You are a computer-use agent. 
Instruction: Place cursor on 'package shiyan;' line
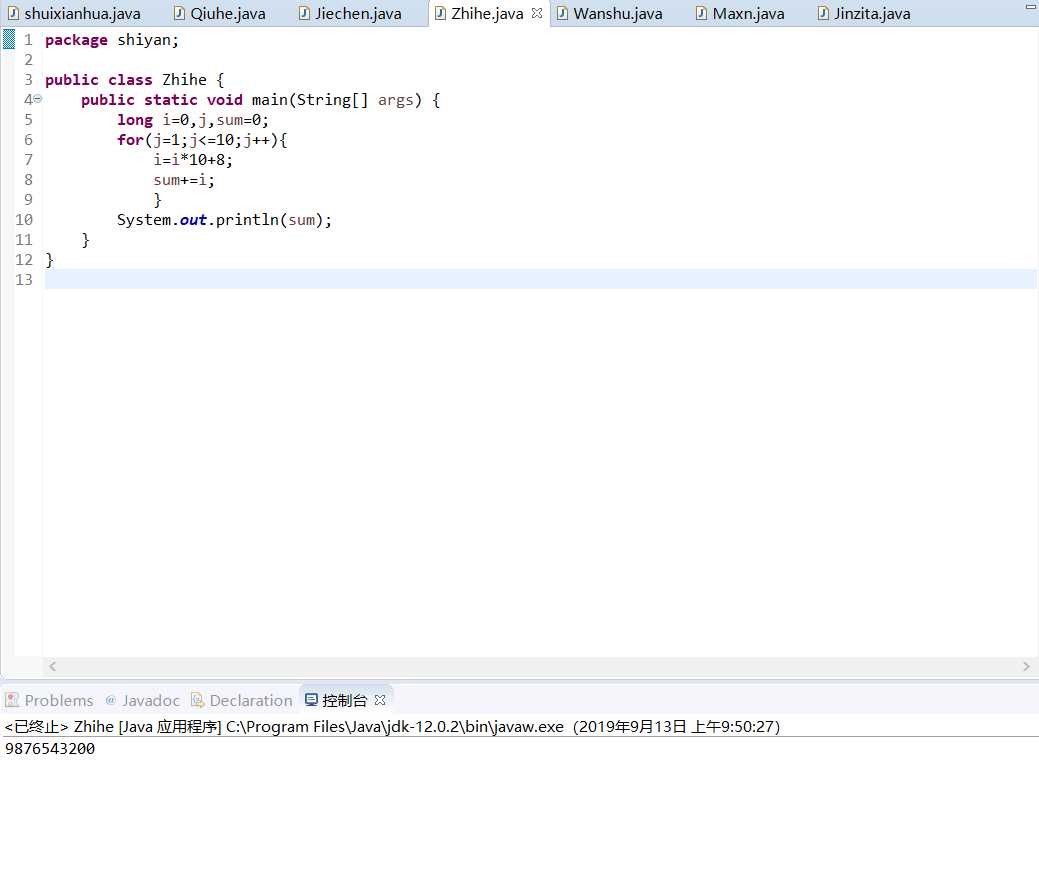[x=111, y=40]
